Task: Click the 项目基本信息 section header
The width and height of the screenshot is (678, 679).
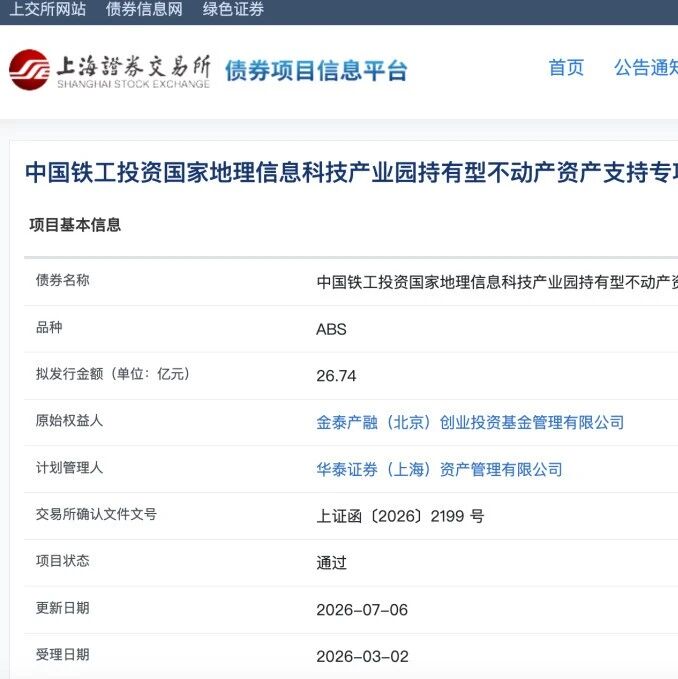Action: [x=75, y=225]
